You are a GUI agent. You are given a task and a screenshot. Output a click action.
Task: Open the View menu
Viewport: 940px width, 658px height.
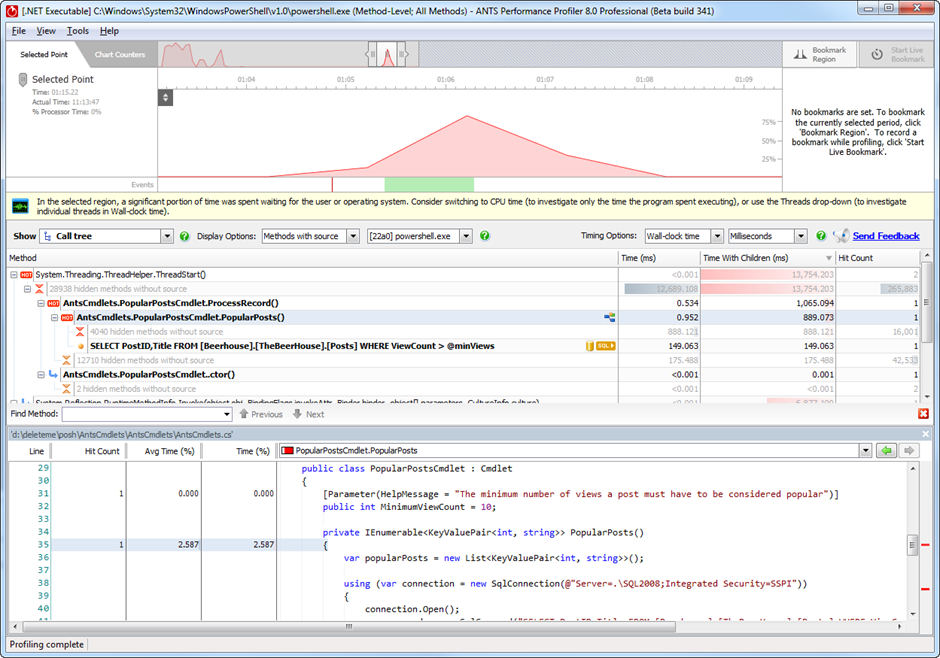click(x=46, y=31)
